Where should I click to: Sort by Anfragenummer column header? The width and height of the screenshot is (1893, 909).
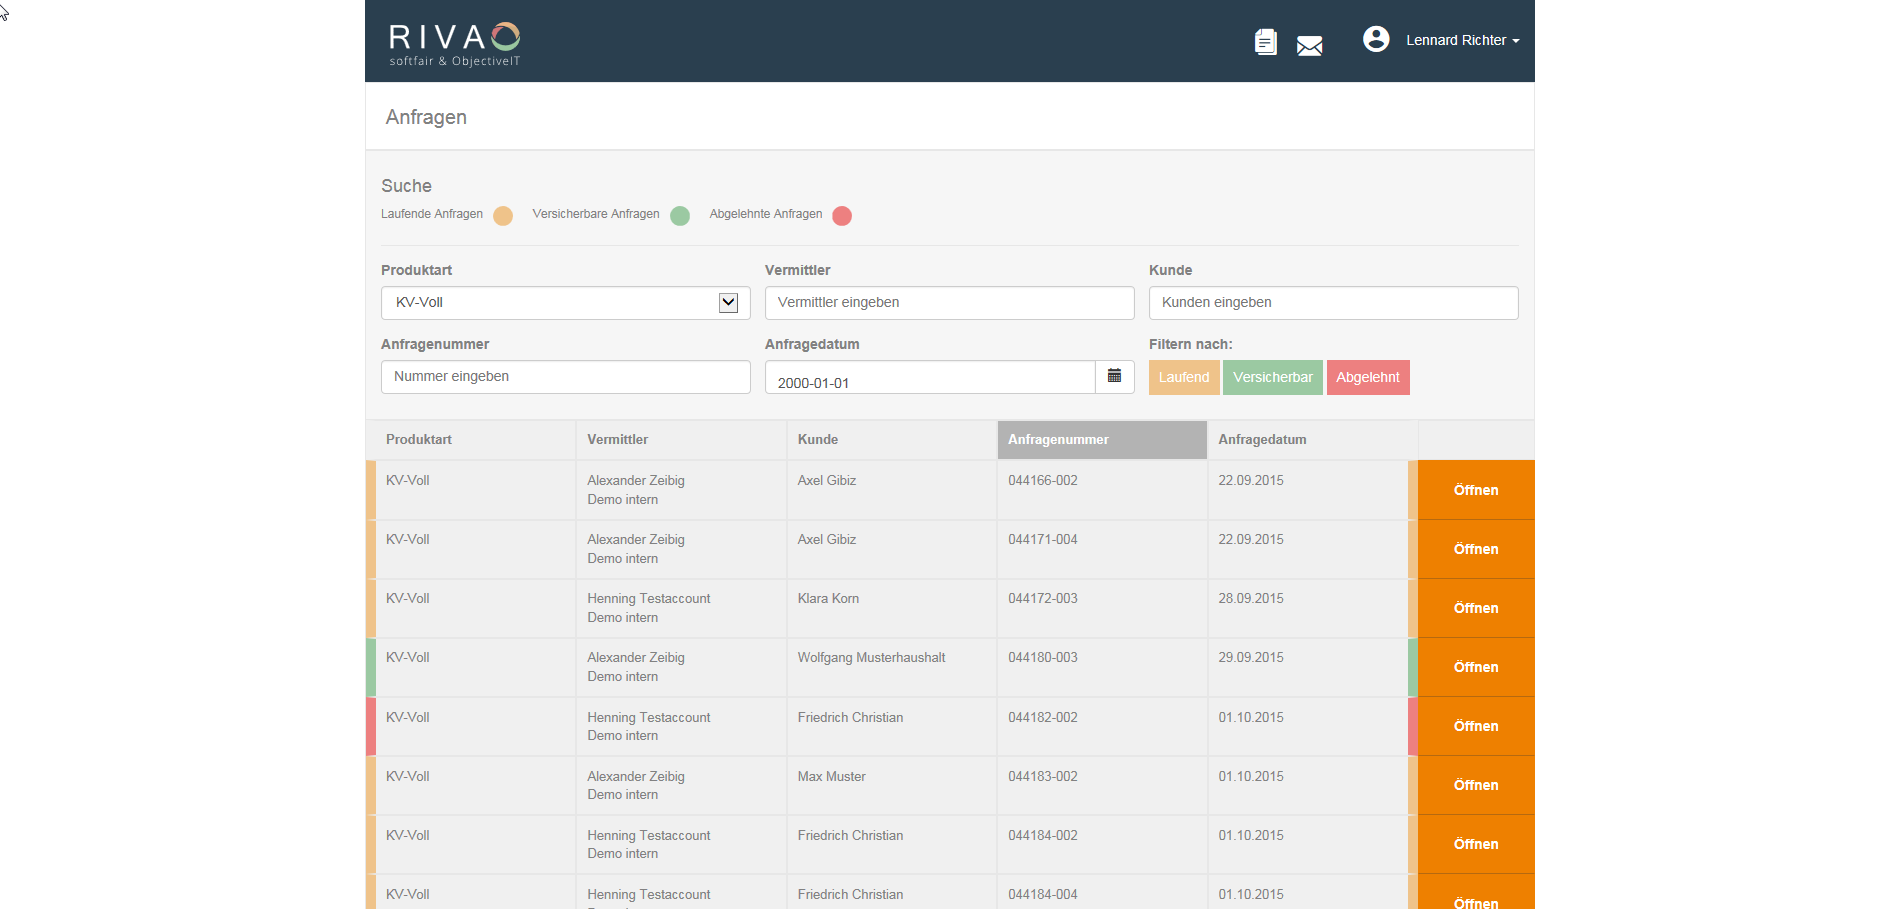pyautogui.click(x=1101, y=440)
